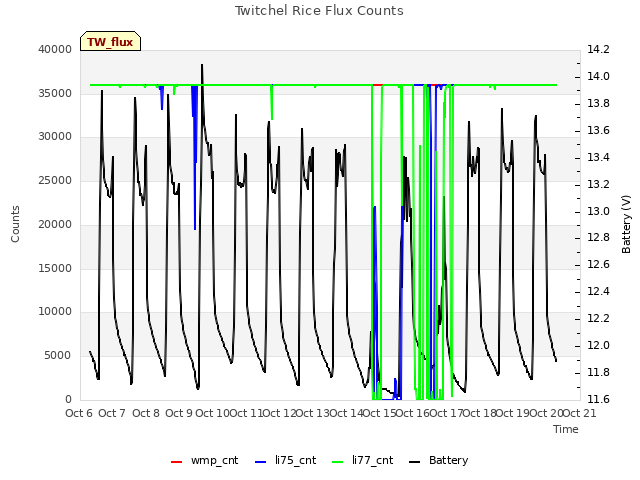Click the 13.6 battery tick label
640x480 pixels.
click(x=598, y=130)
